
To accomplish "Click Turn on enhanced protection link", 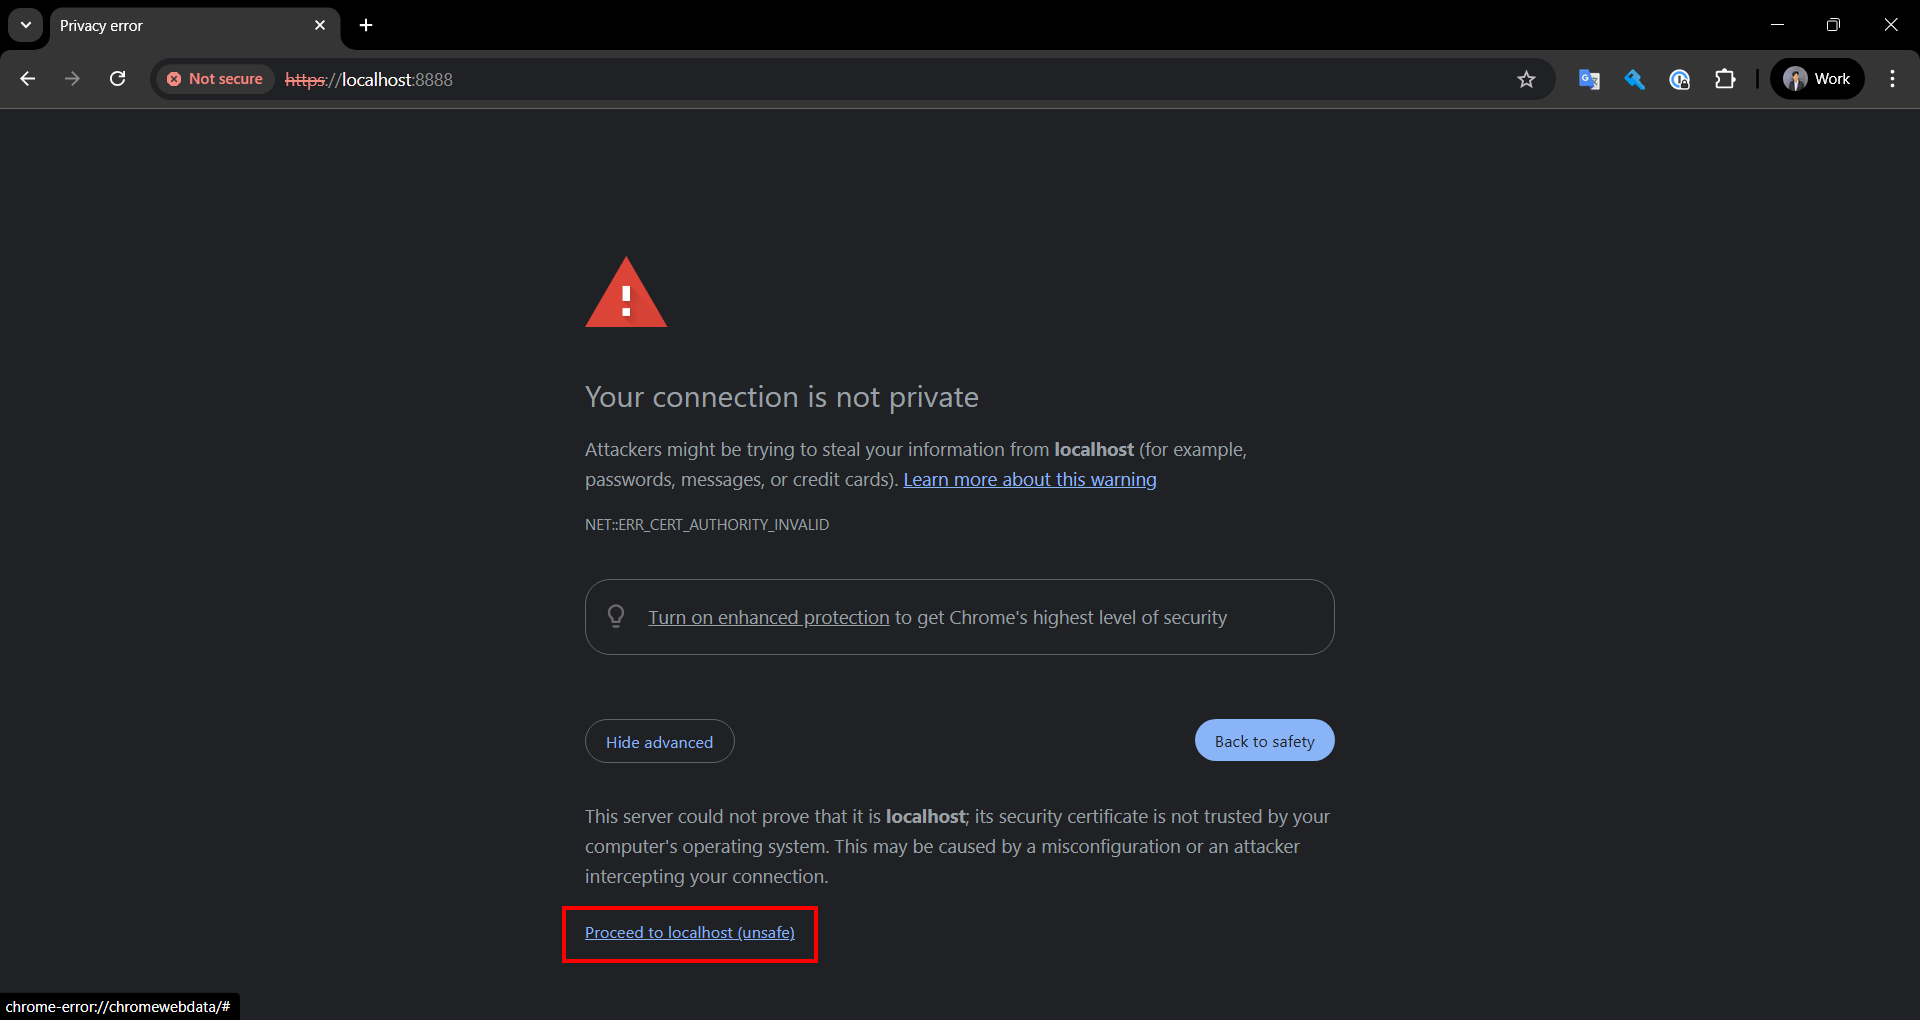I will tap(768, 618).
